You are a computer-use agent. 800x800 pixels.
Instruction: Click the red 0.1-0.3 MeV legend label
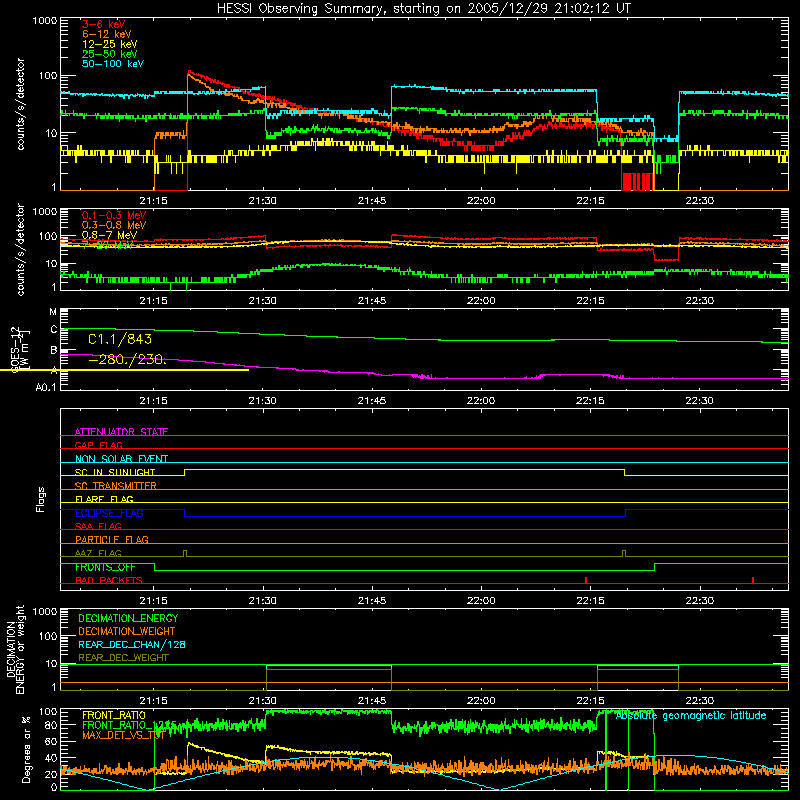coord(114,215)
